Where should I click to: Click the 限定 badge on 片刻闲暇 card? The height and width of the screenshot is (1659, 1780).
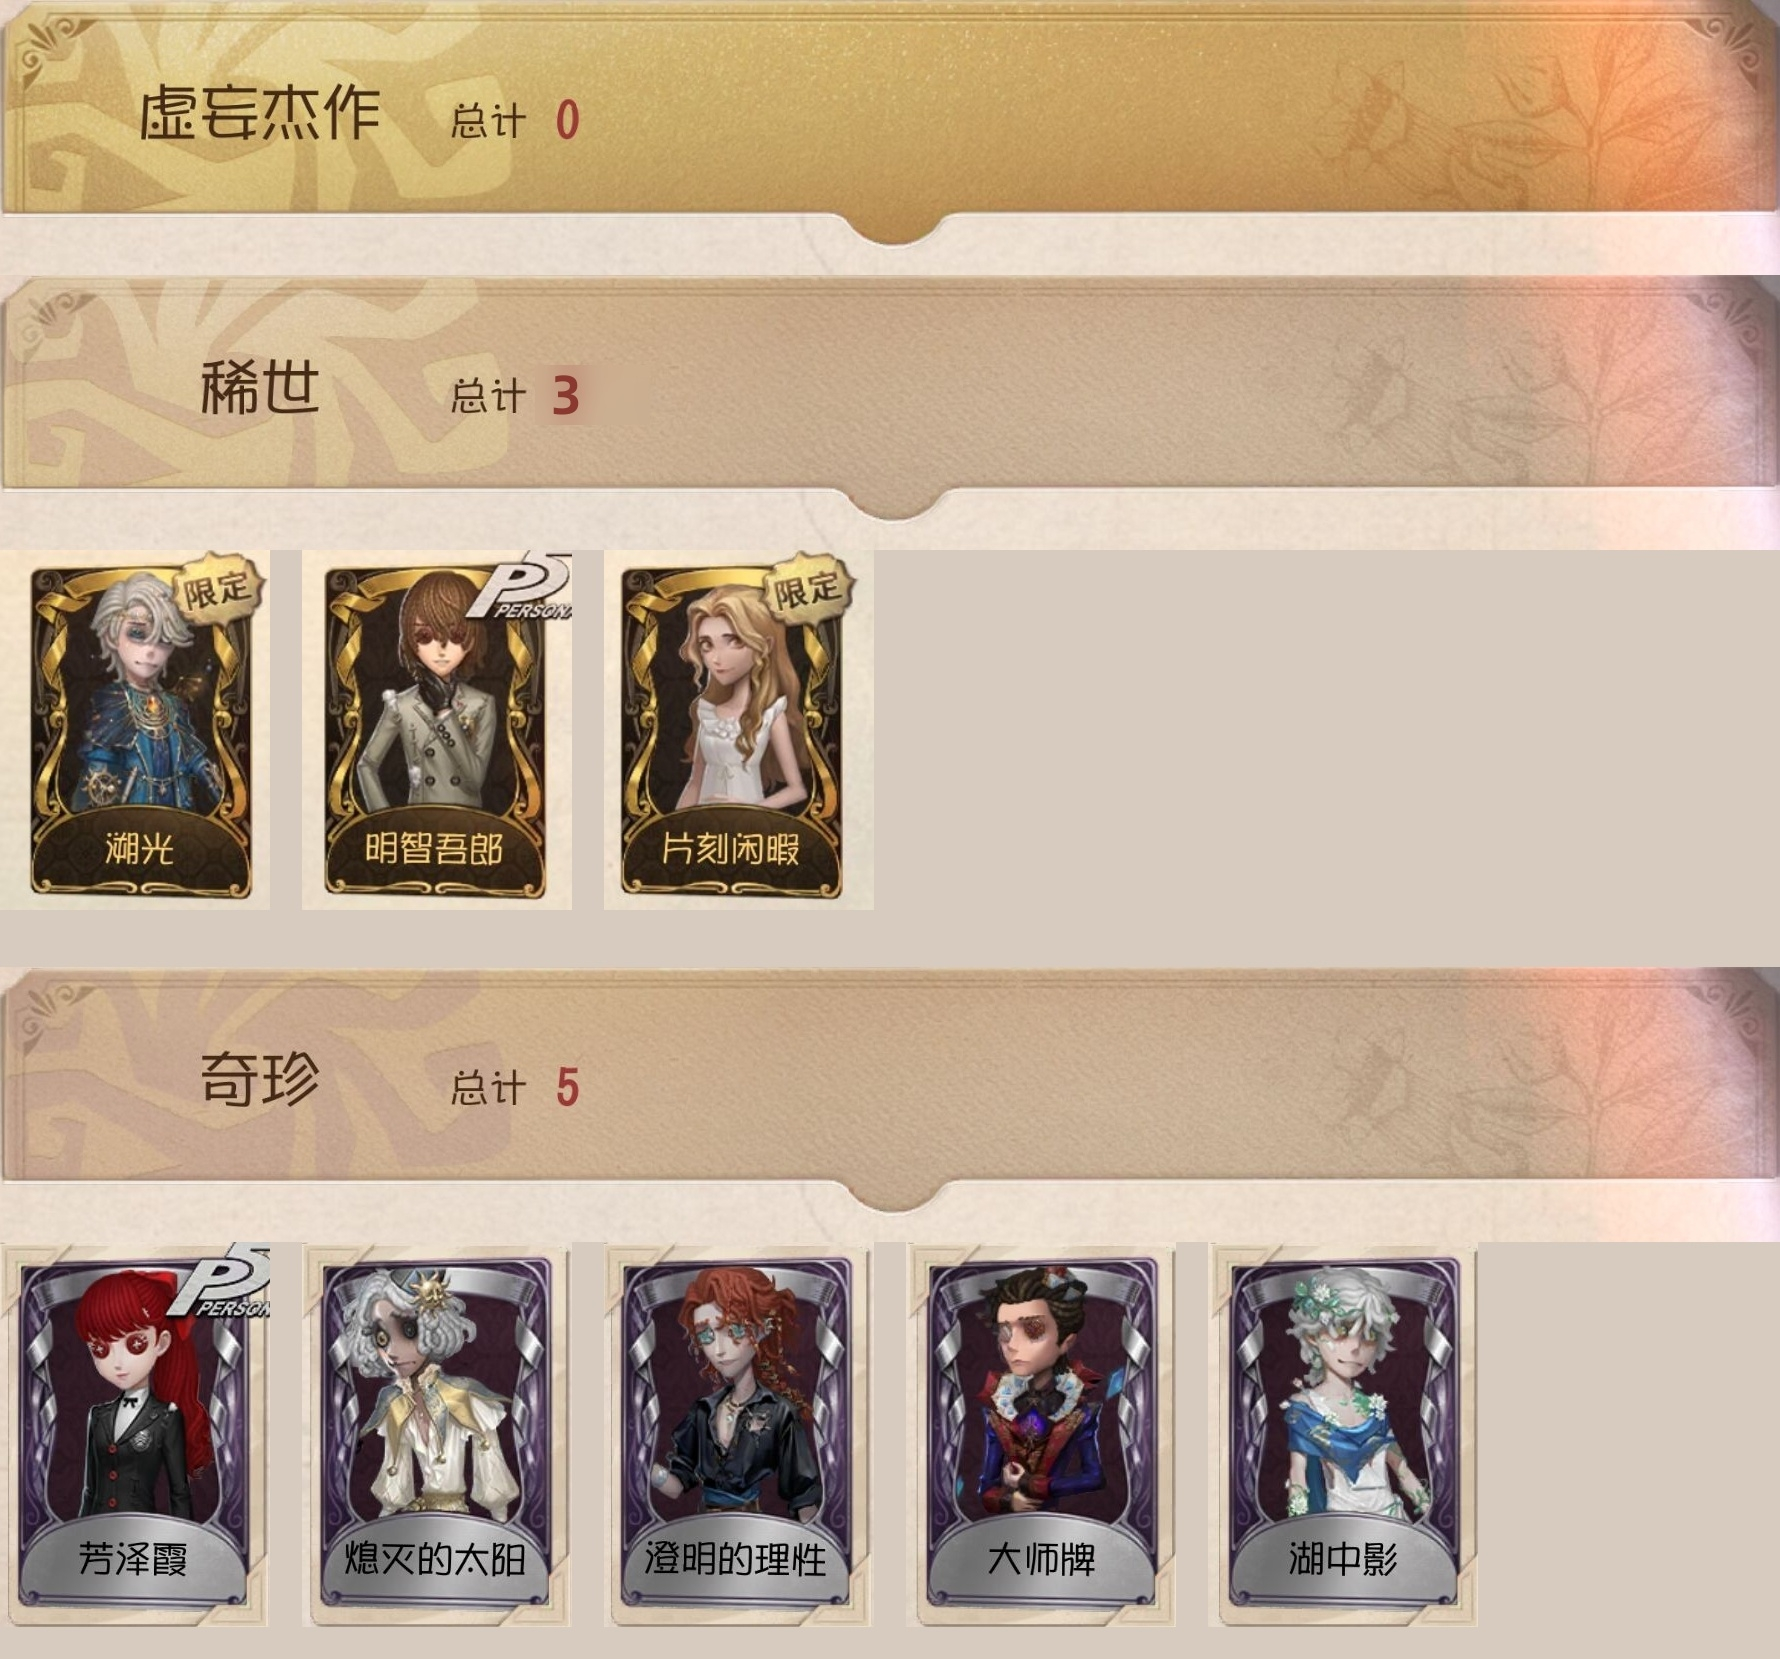[806, 589]
